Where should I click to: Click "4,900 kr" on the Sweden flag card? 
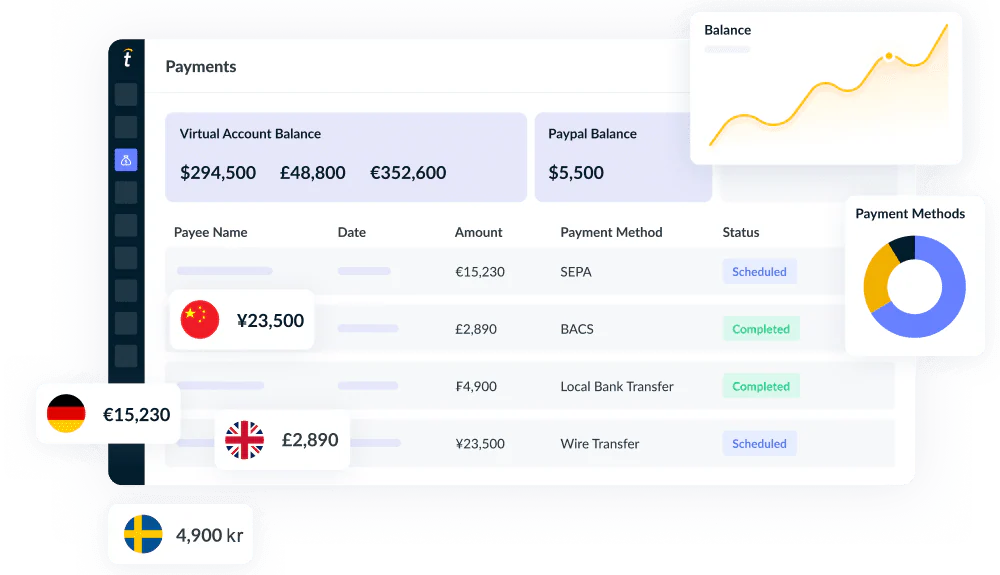click(x=209, y=535)
